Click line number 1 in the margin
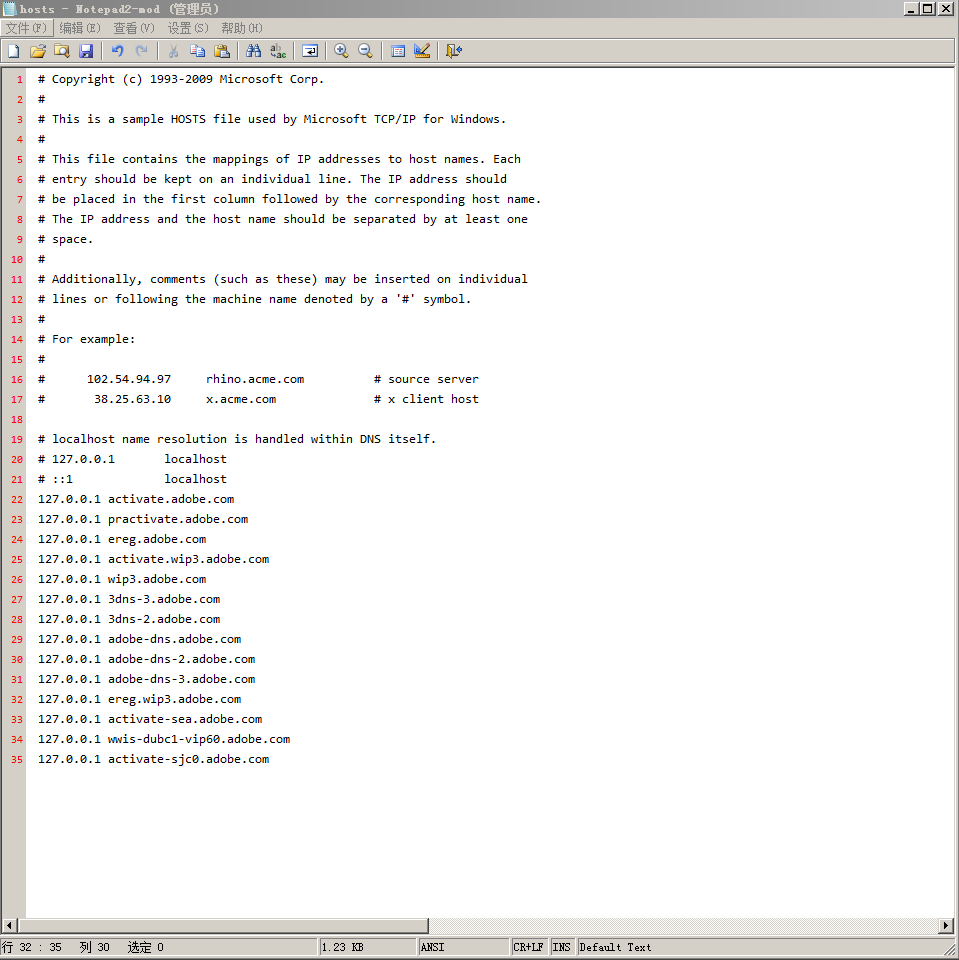Screen dimensions: 959x960 pyautogui.click(x=20, y=79)
